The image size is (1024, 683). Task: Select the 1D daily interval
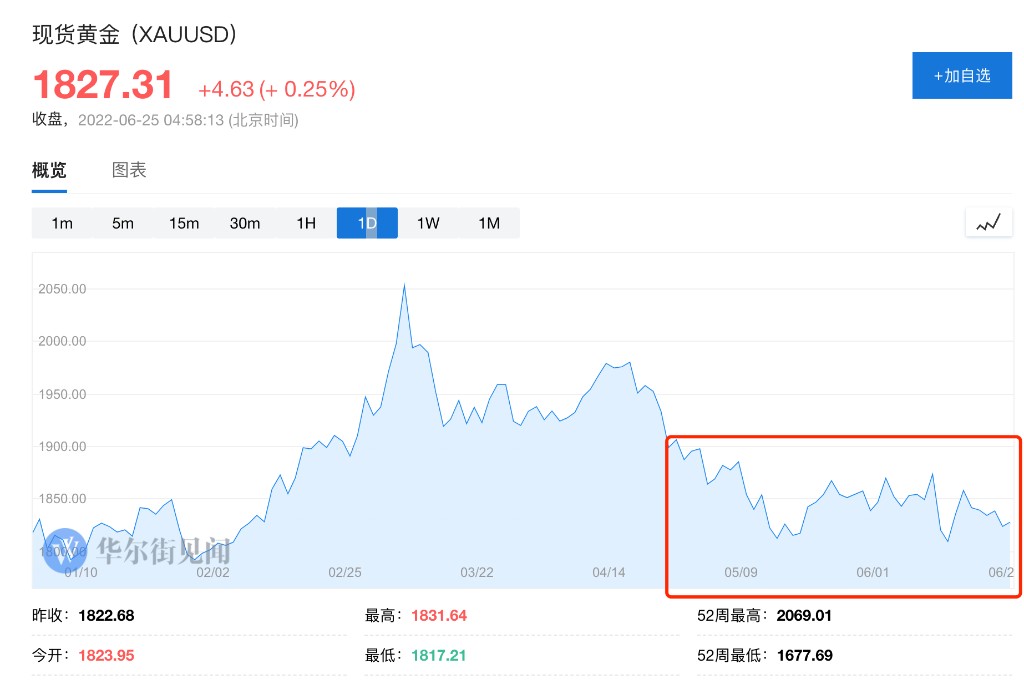pos(367,223)
